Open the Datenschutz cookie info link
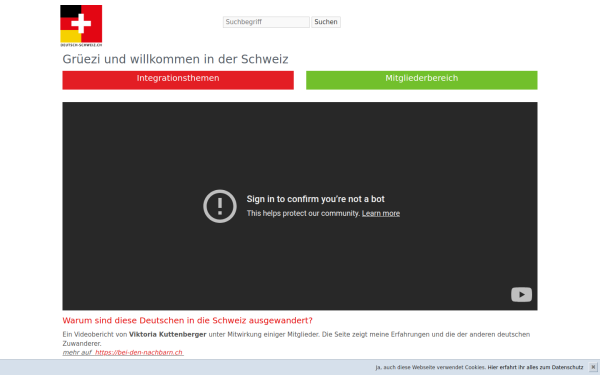The width and height of the screenshot is (600, 375). (x=535, y=367)
